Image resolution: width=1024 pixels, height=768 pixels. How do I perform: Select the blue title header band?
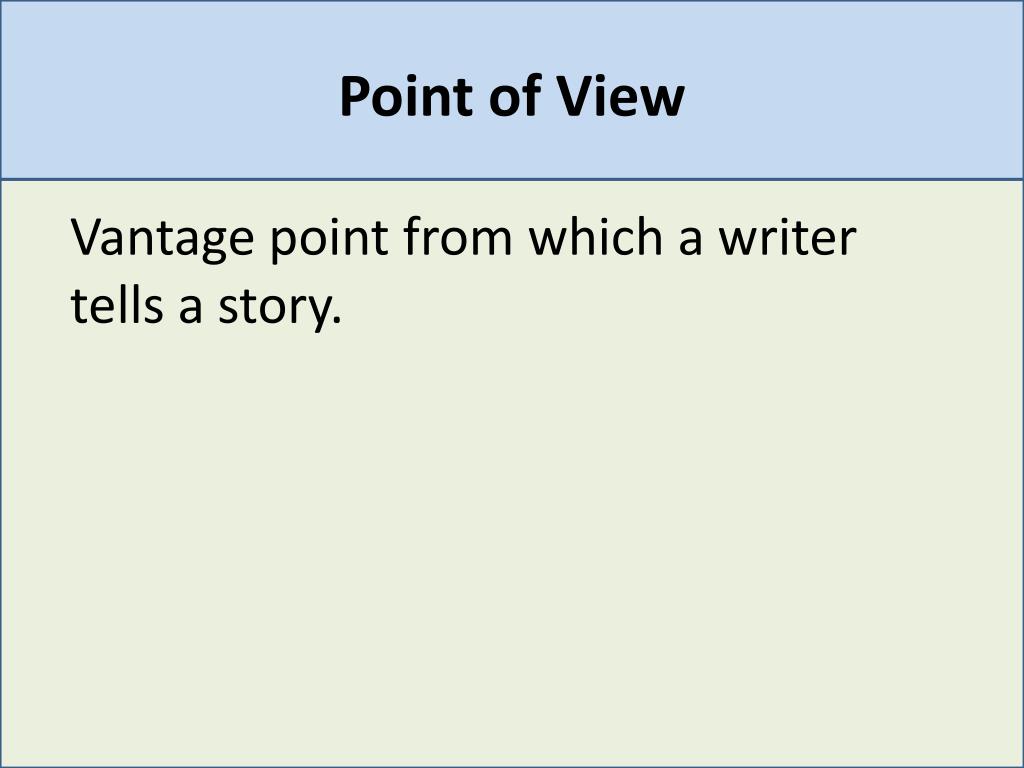[512, 89]
